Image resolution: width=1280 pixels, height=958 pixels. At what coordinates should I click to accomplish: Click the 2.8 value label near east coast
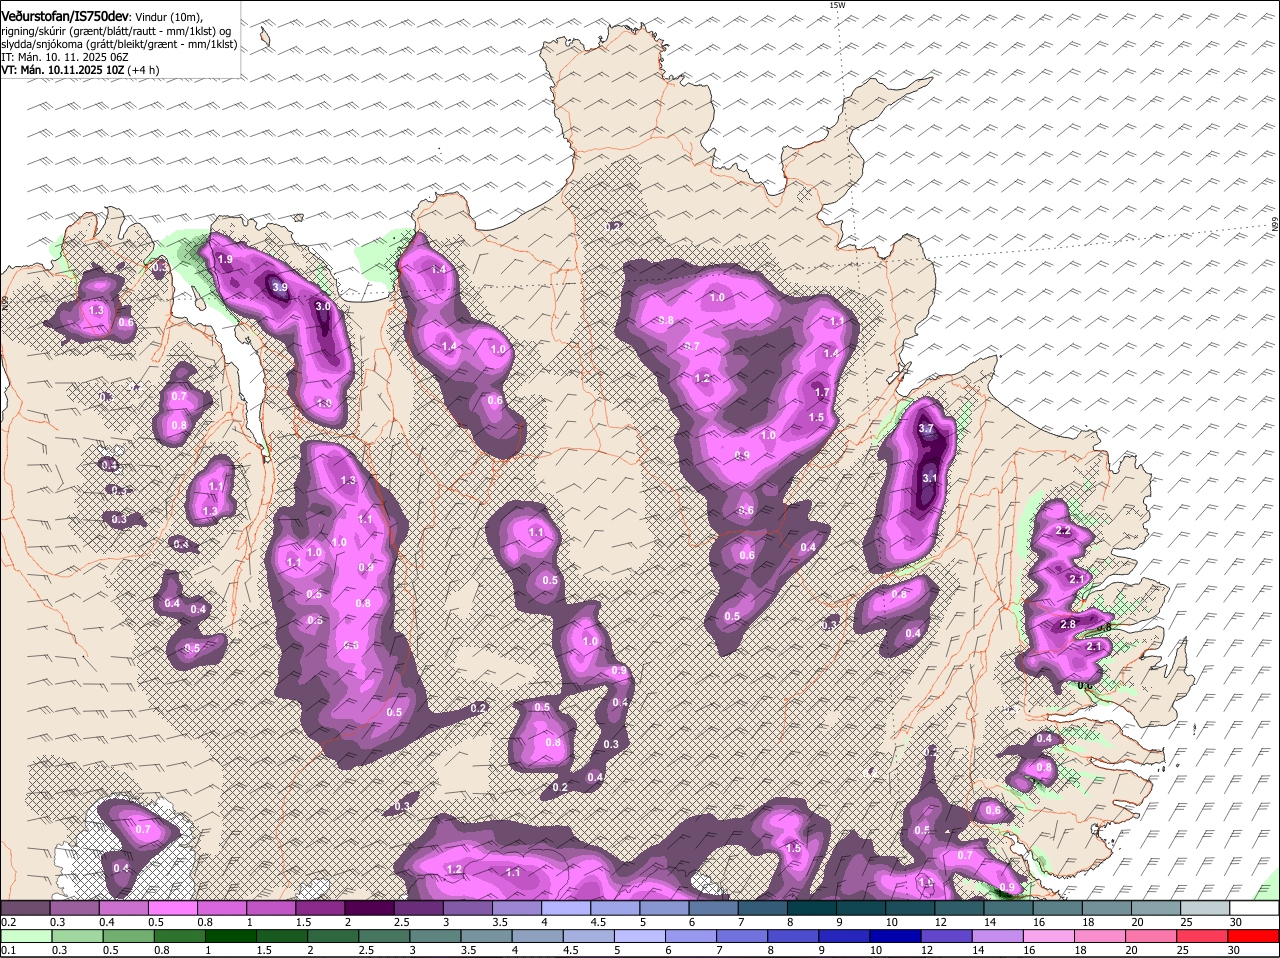[1067, 624]
